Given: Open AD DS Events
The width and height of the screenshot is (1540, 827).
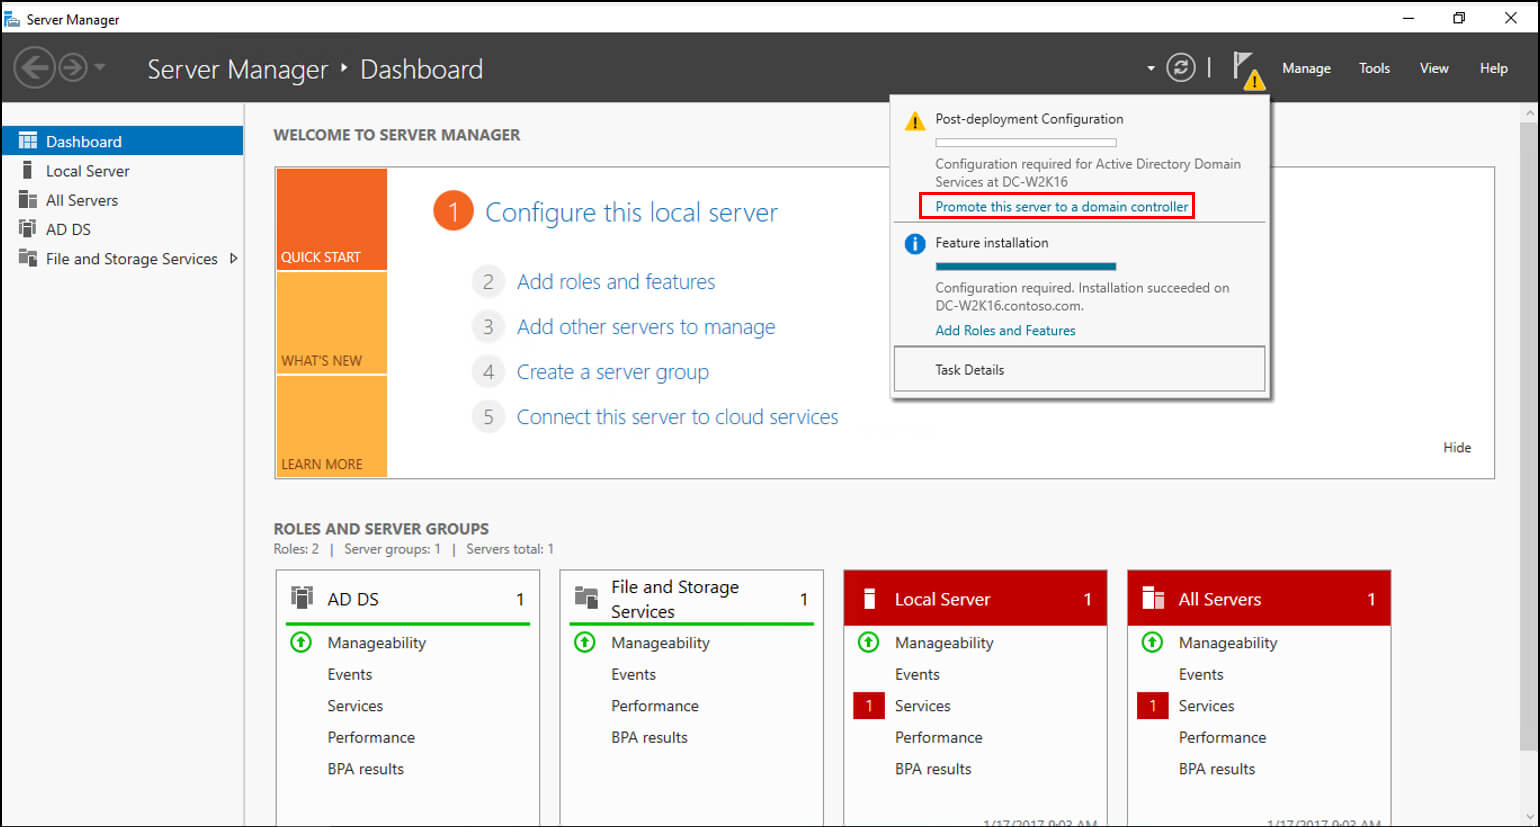Looking at the screenshot, I should tap(349, 674).
